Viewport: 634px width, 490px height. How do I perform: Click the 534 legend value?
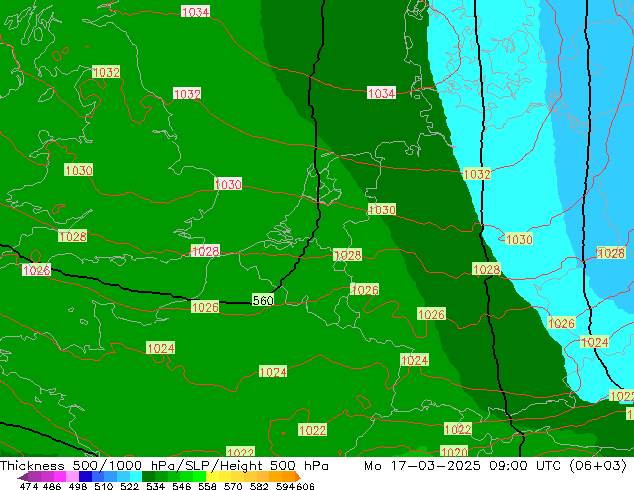point(155,486)
